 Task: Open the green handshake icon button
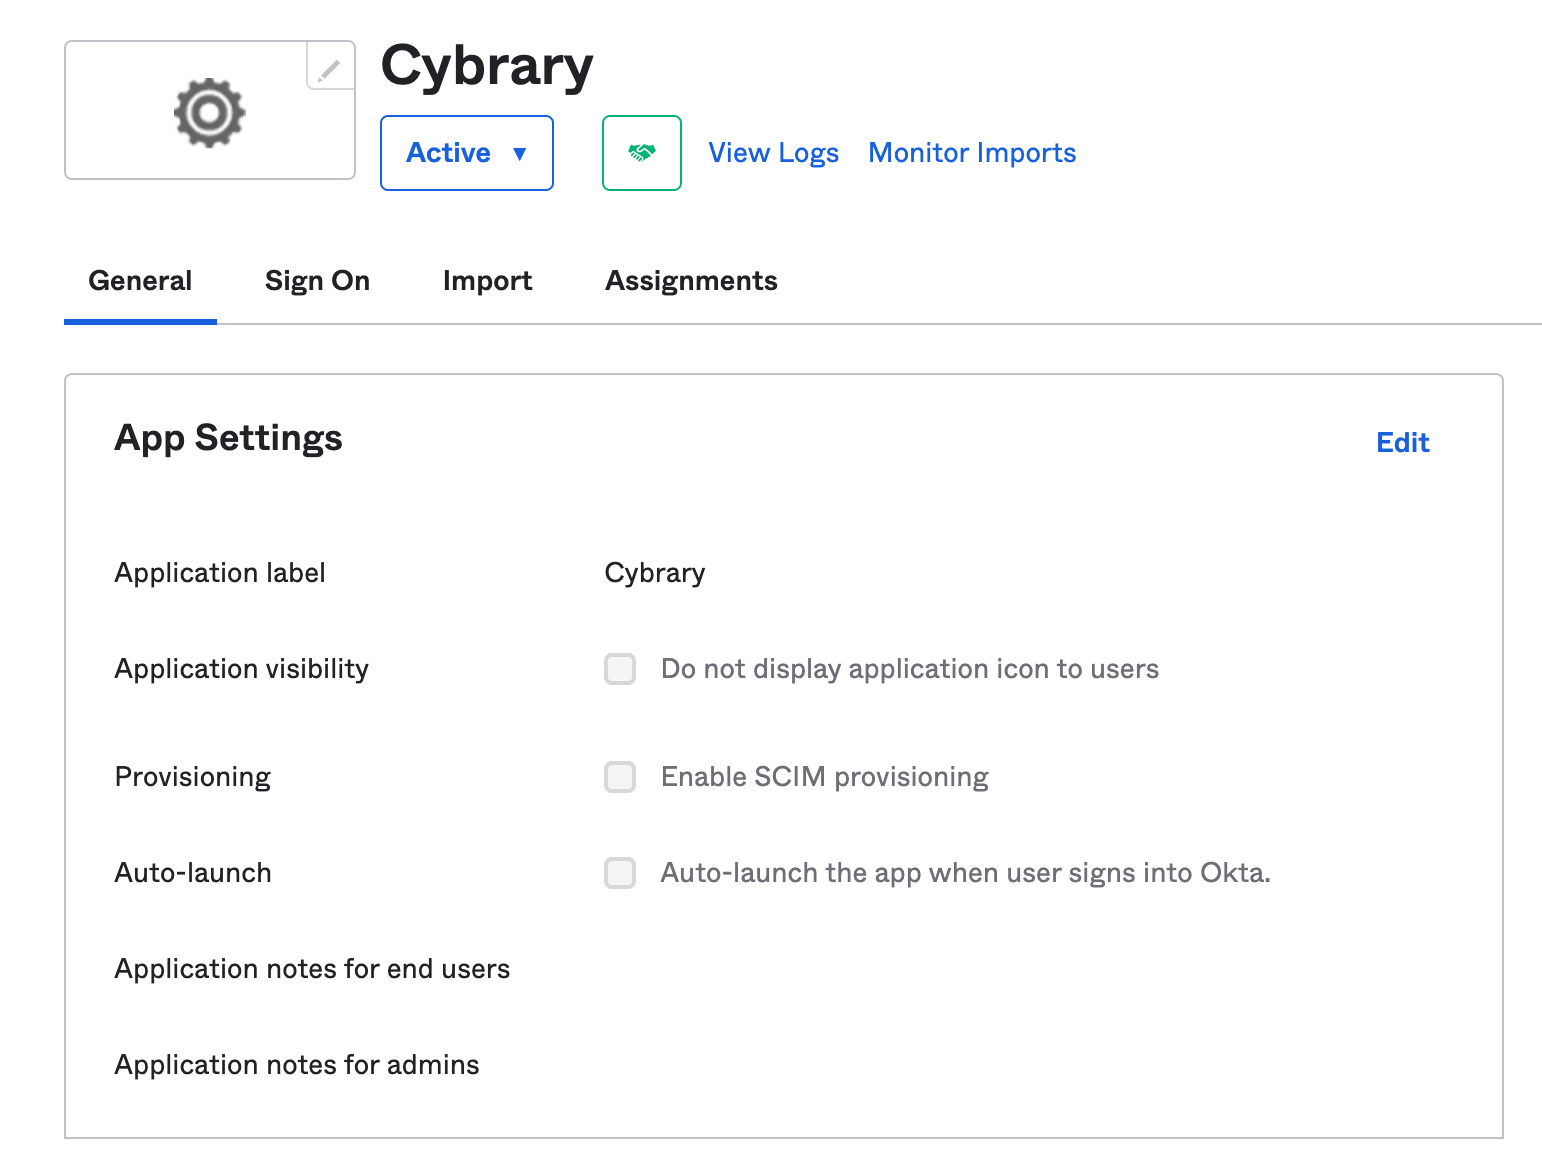(642, 153)
